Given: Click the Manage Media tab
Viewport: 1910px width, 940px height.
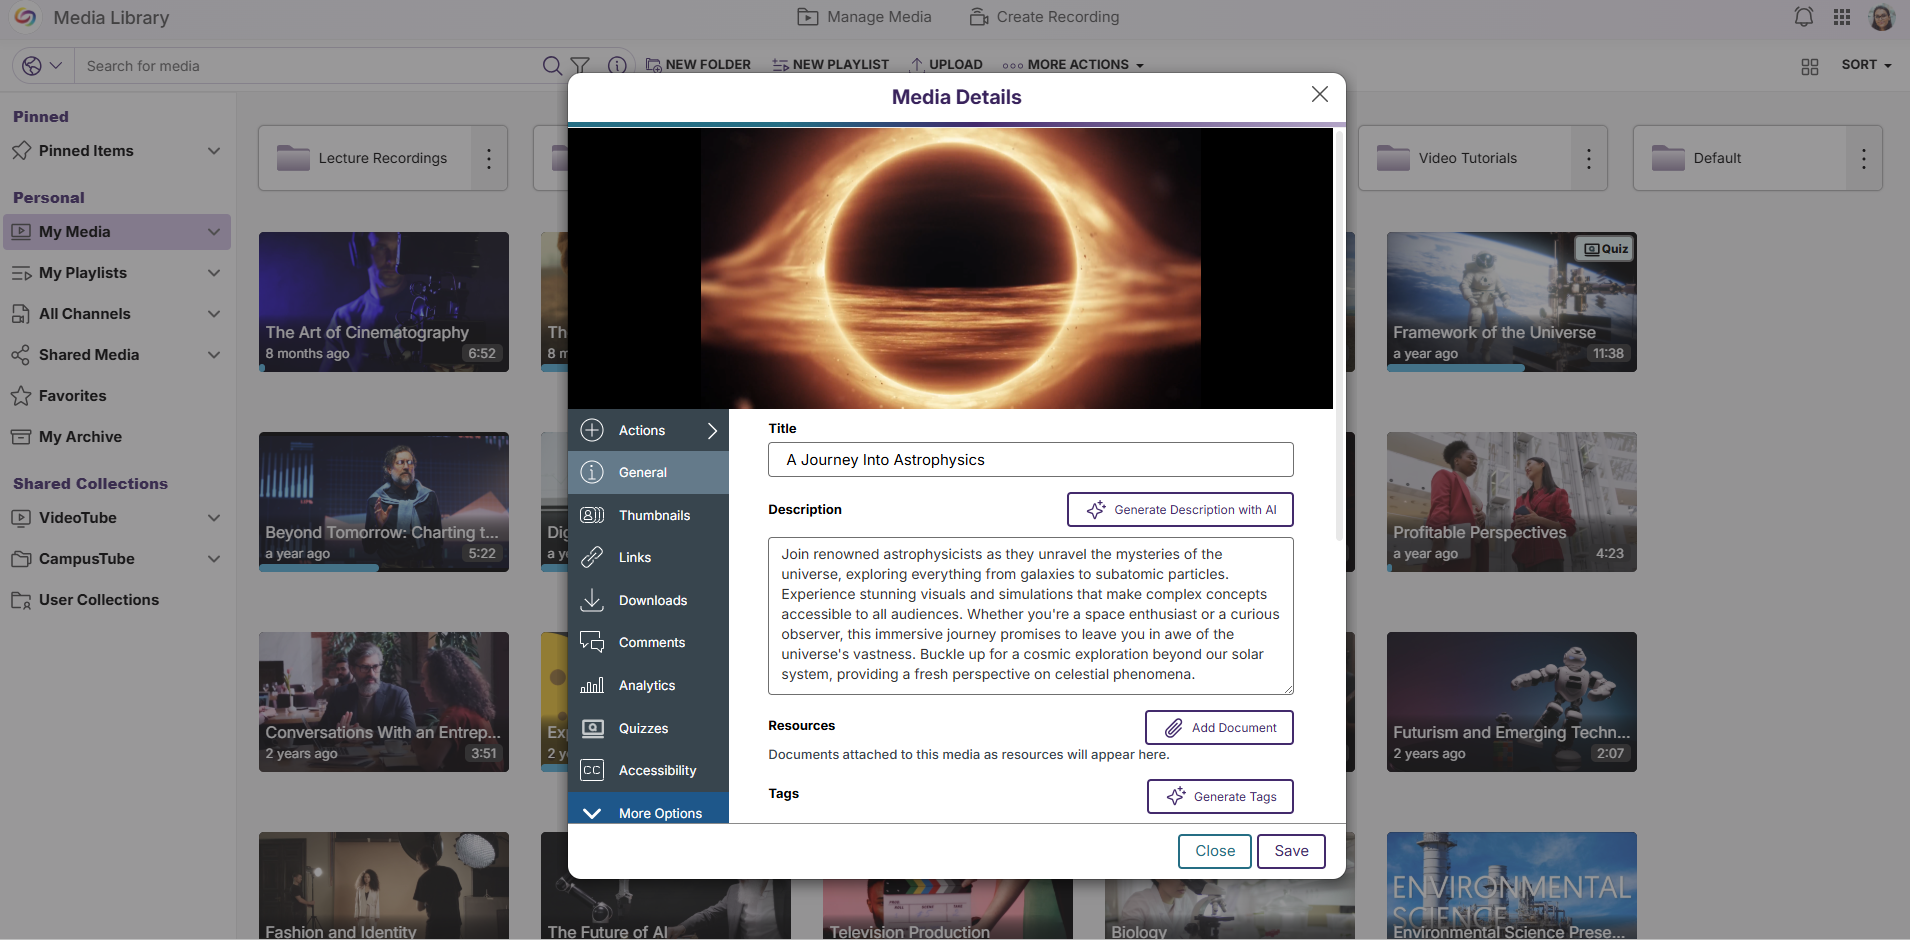Looking at the screenshot, I should pos(865,17).
